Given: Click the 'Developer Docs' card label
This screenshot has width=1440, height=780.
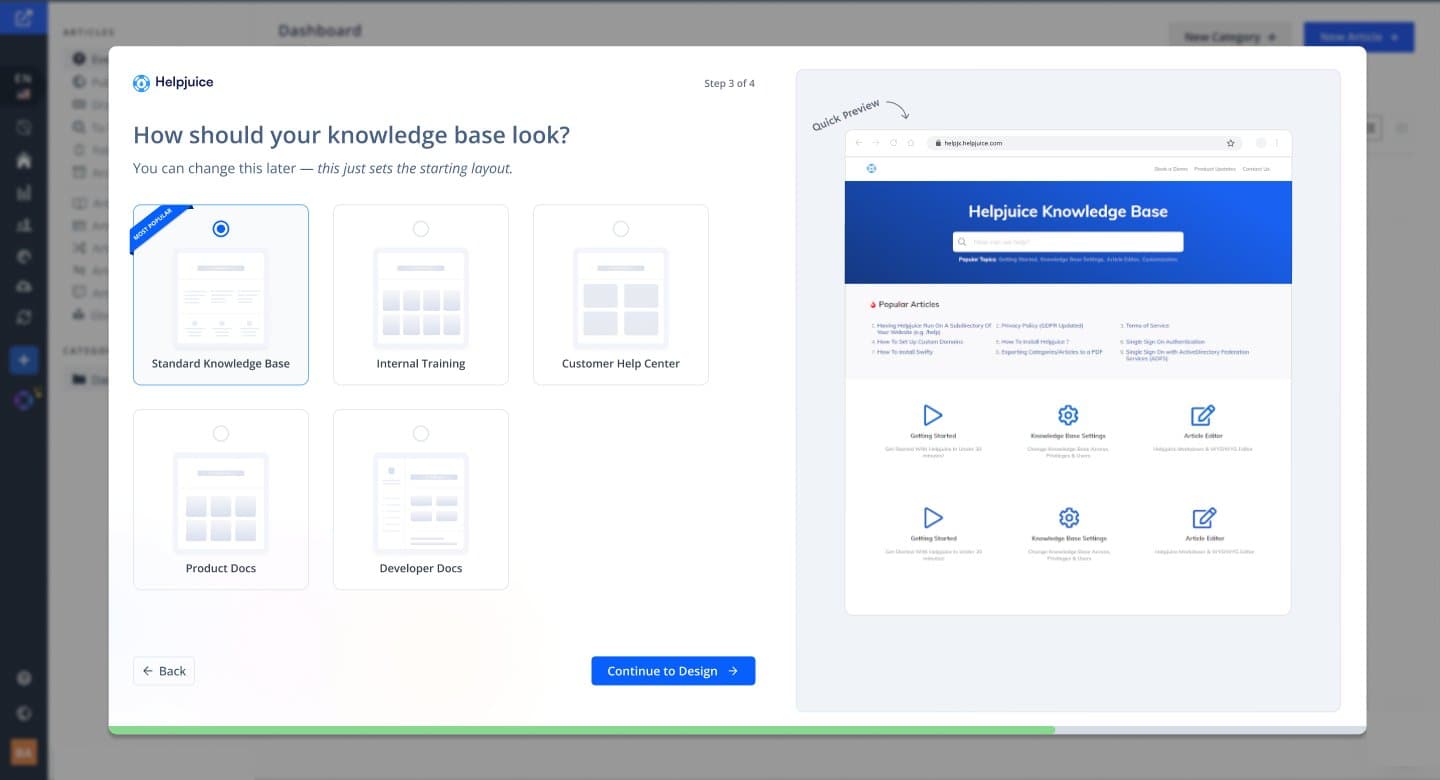Looking at the screenshot, I should click(x=421, y=568).
